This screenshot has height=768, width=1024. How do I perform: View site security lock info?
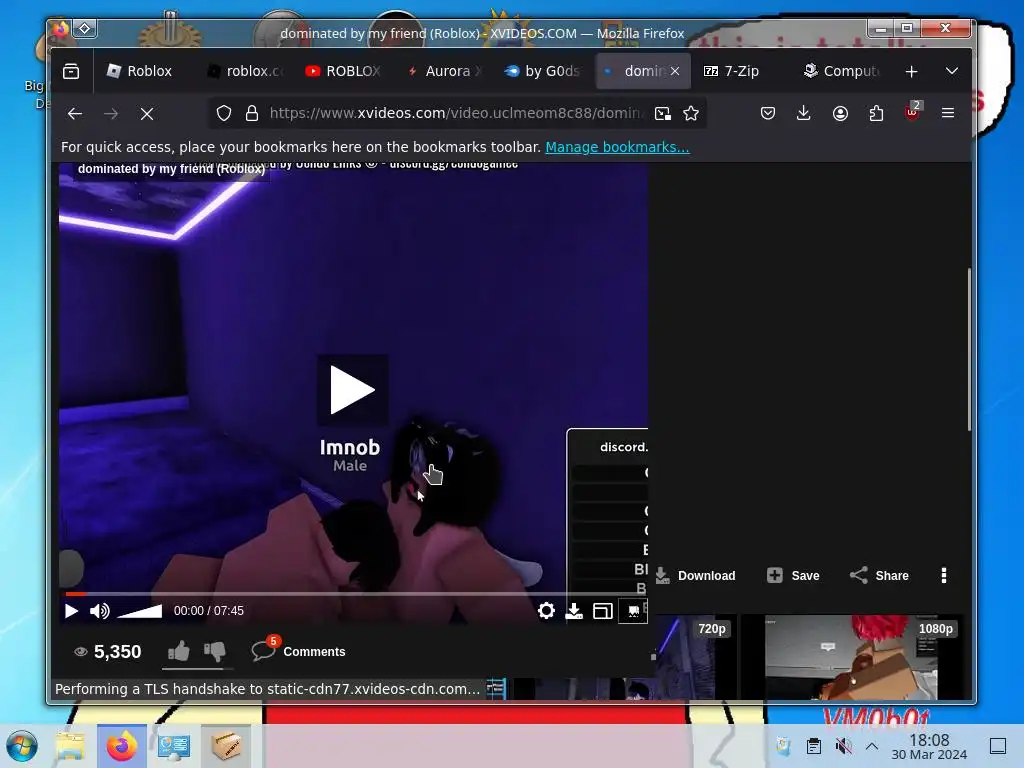click(x=251, y=114)
